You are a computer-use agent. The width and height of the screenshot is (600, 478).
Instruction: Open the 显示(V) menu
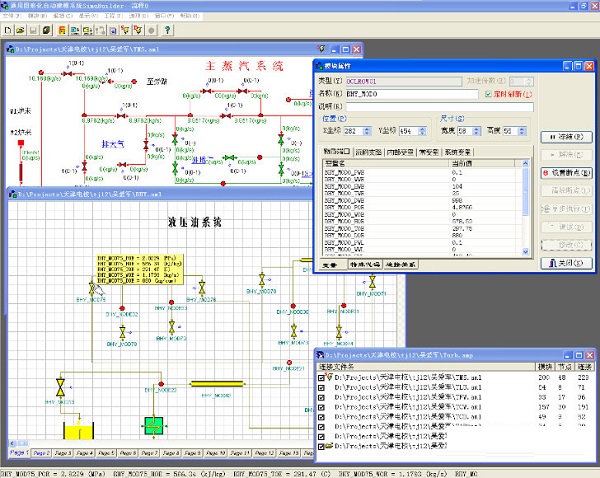pos(88,16)
